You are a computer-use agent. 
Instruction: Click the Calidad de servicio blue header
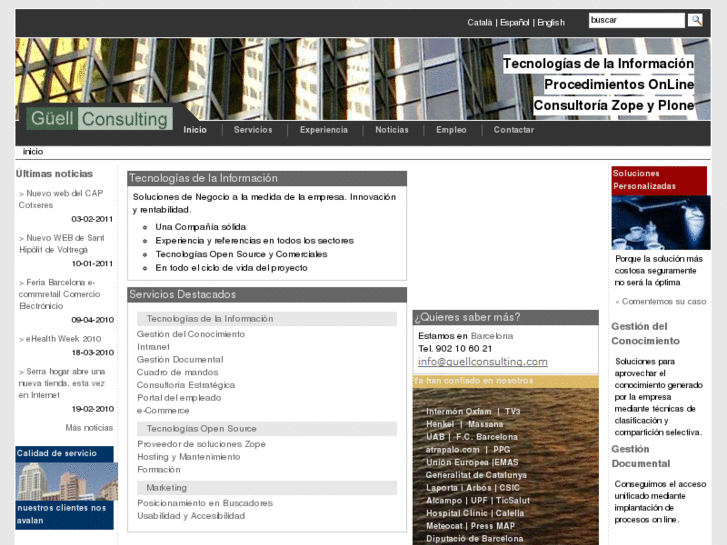[x=64, y=454]
